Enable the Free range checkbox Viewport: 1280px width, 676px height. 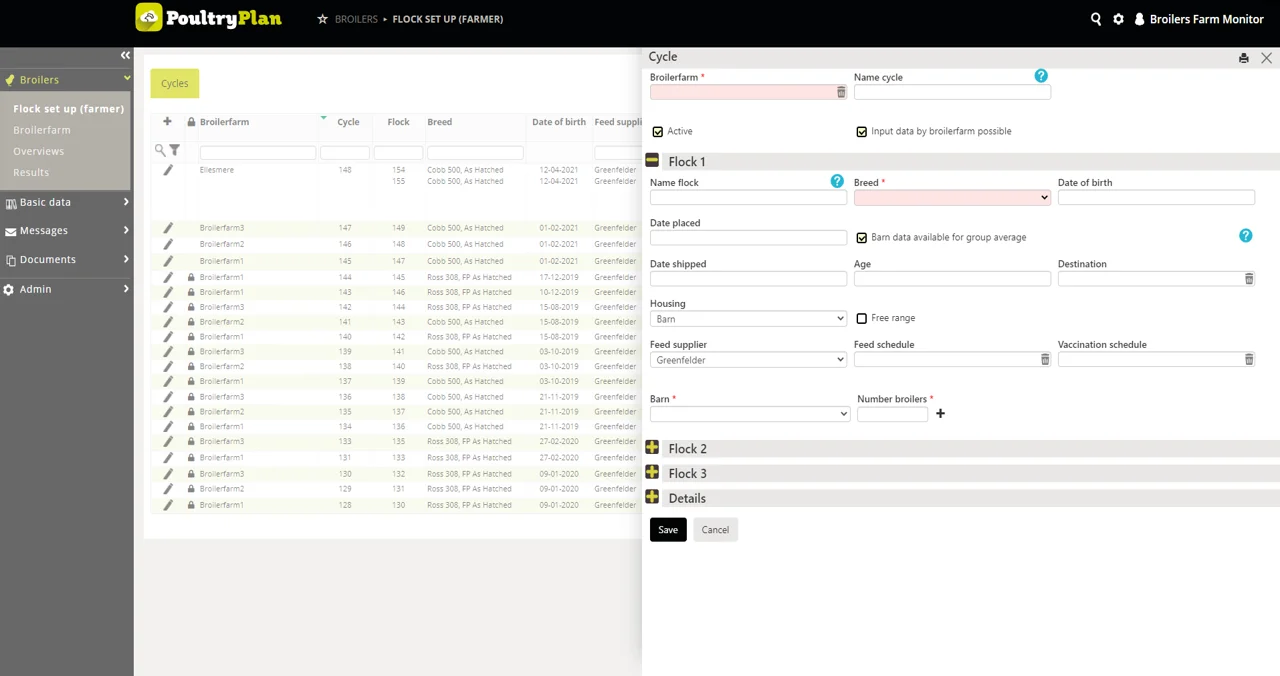[x=861, y=319]
